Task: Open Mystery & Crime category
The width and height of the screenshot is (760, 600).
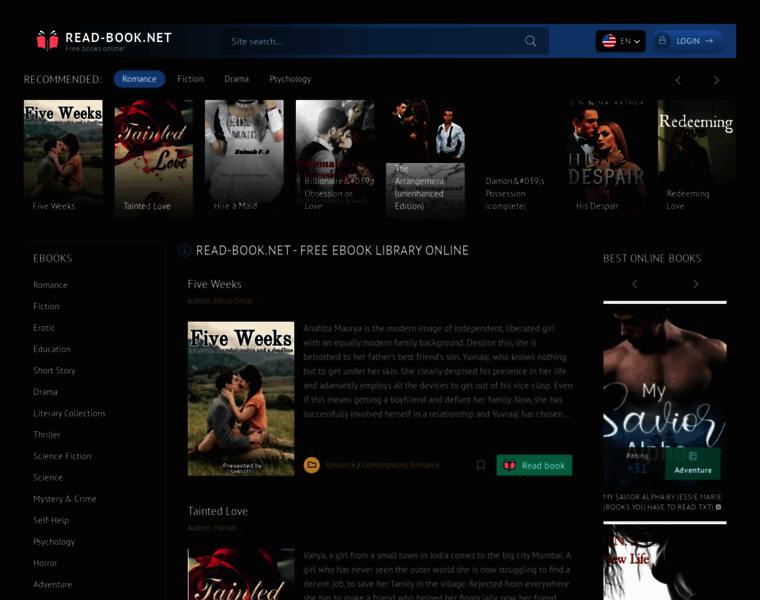Action: pos(64,499)
